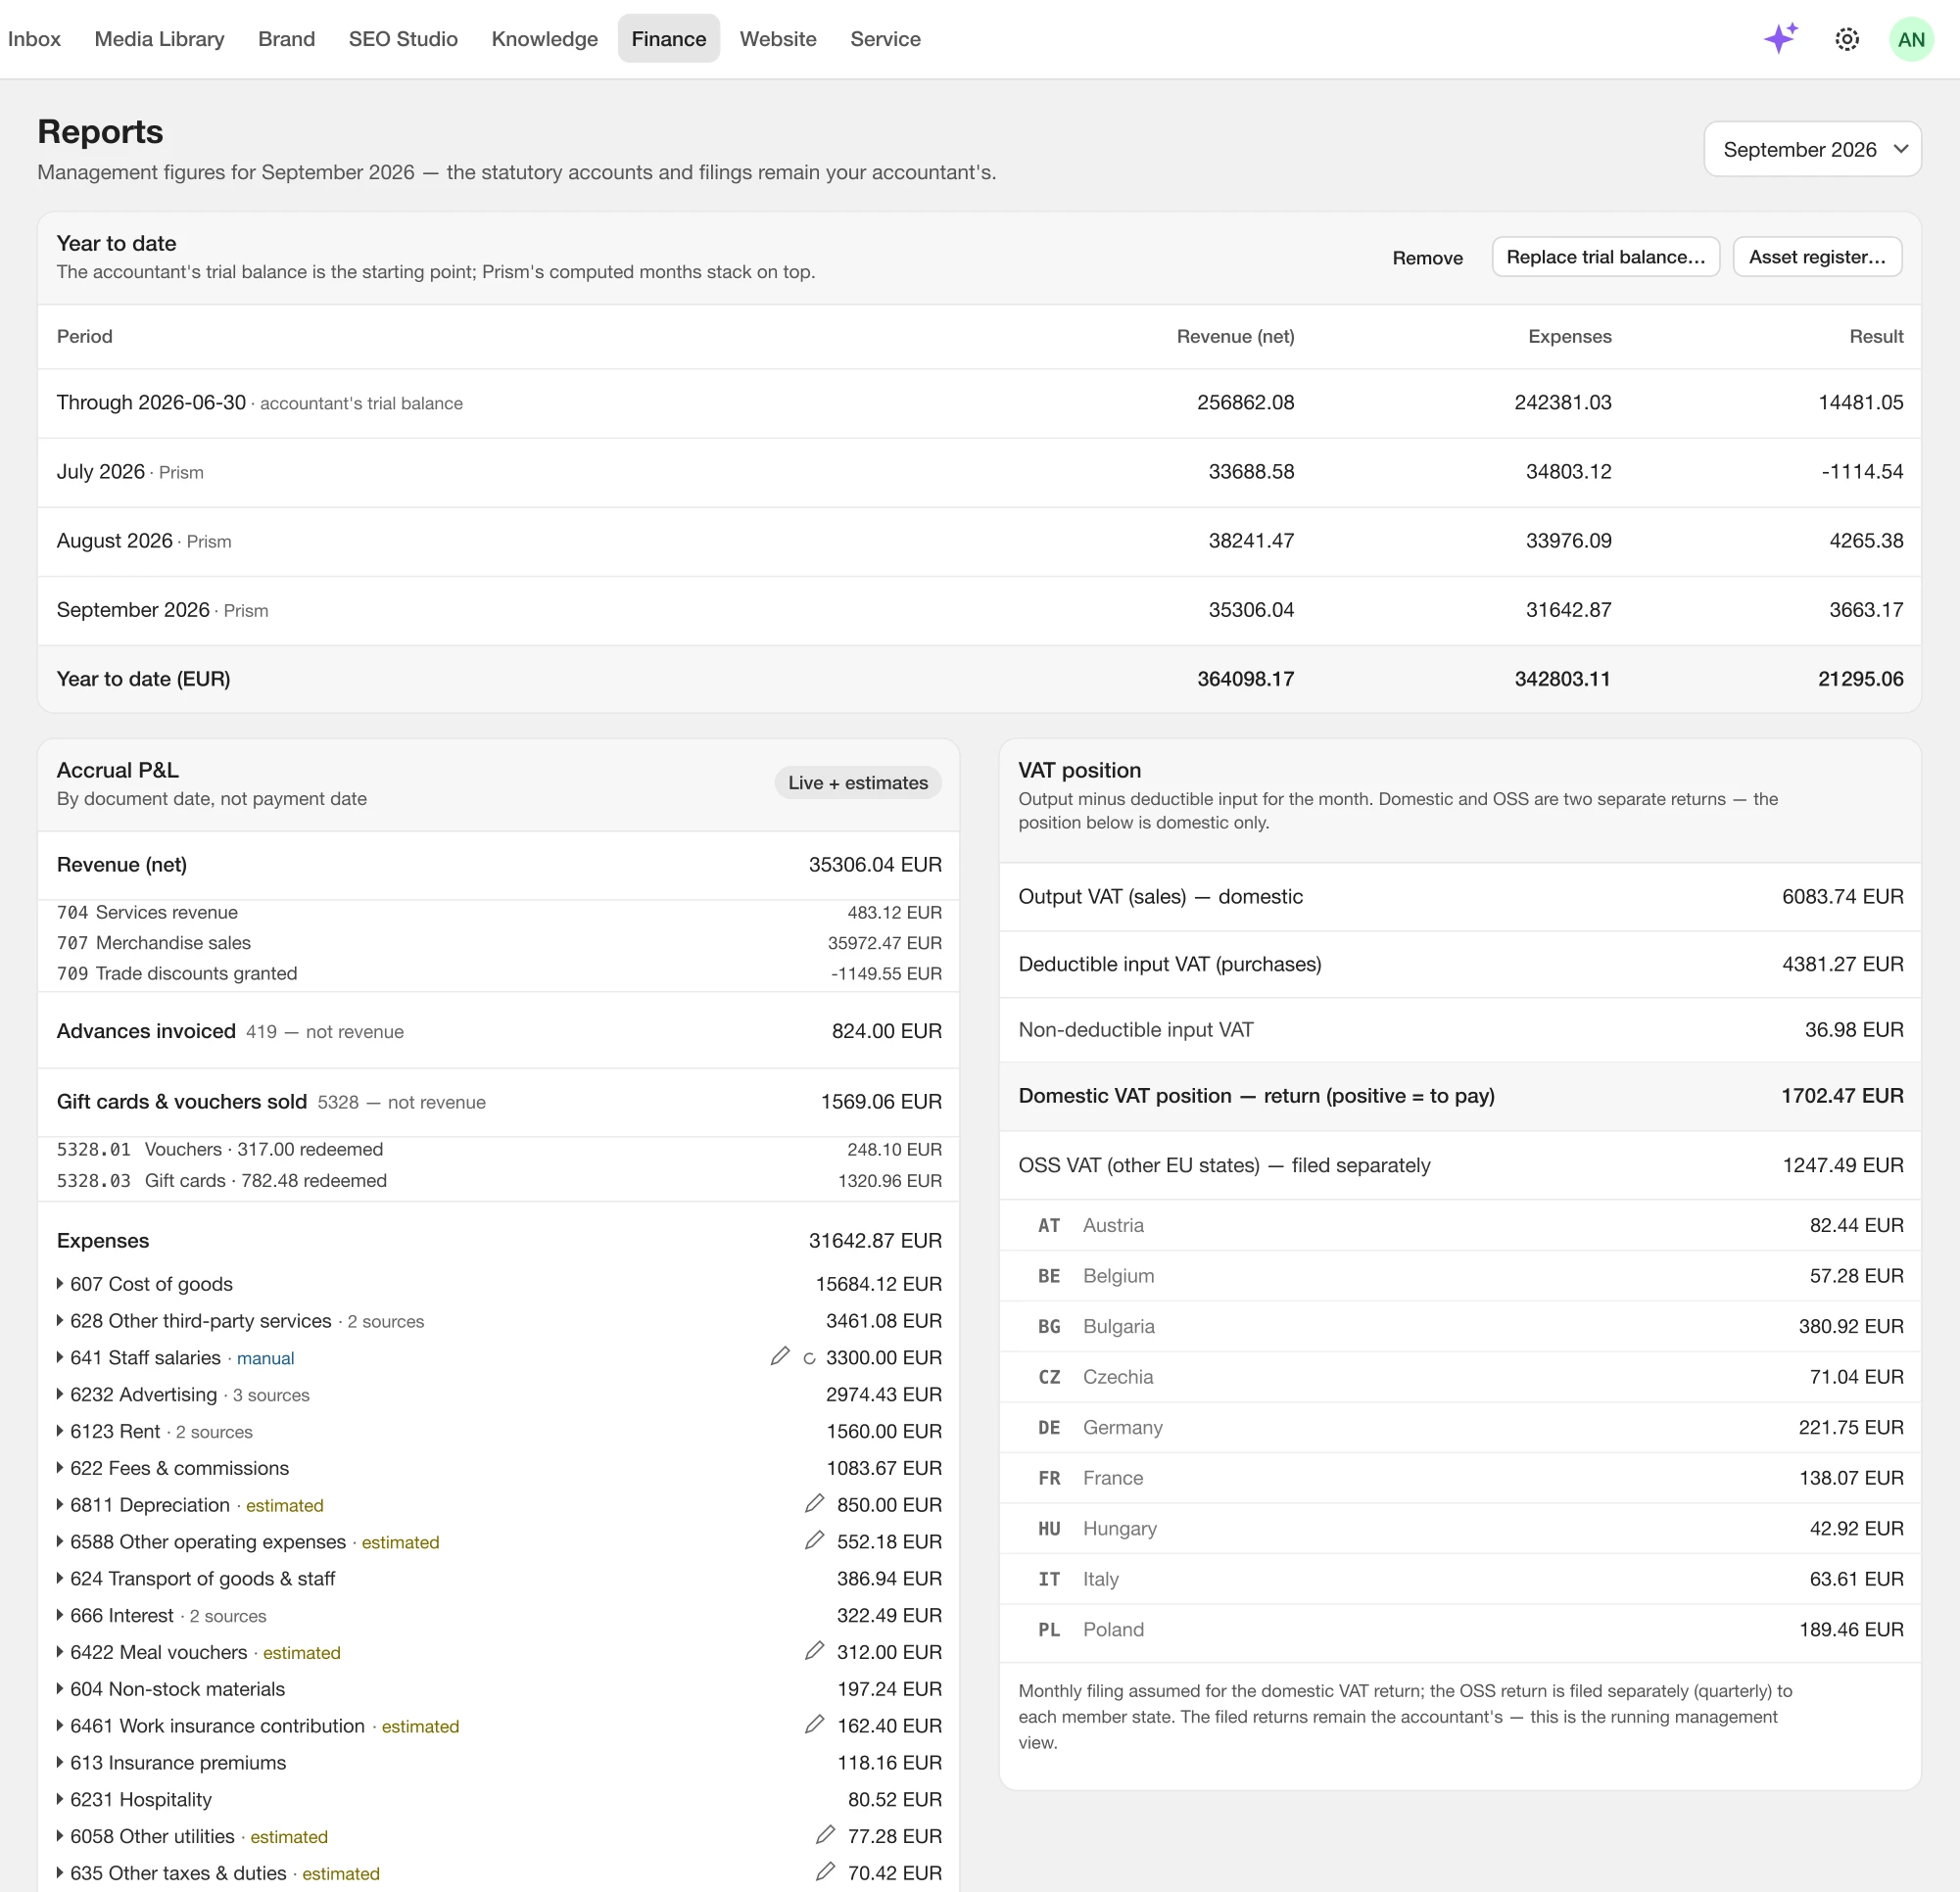
Task: Click Replace trial balance button
Action: click(1605, 257)
